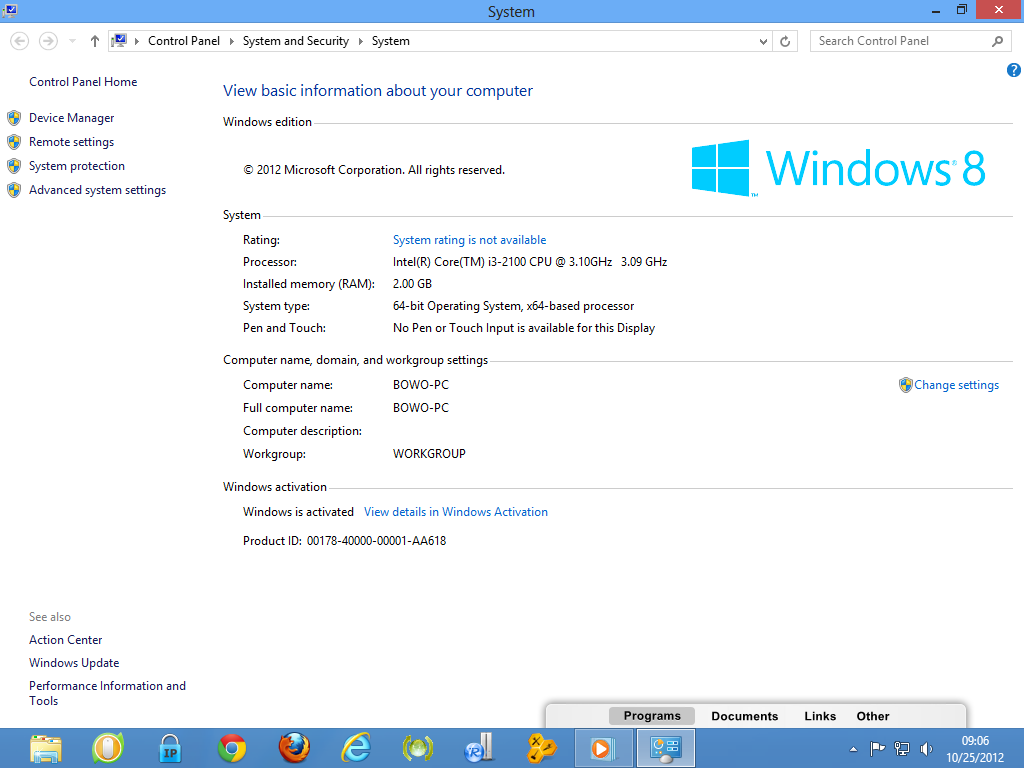Open Device Manager link
The width and height of the screenshot is (1024, 768).
pyautogui.click(x=71, y=118)
